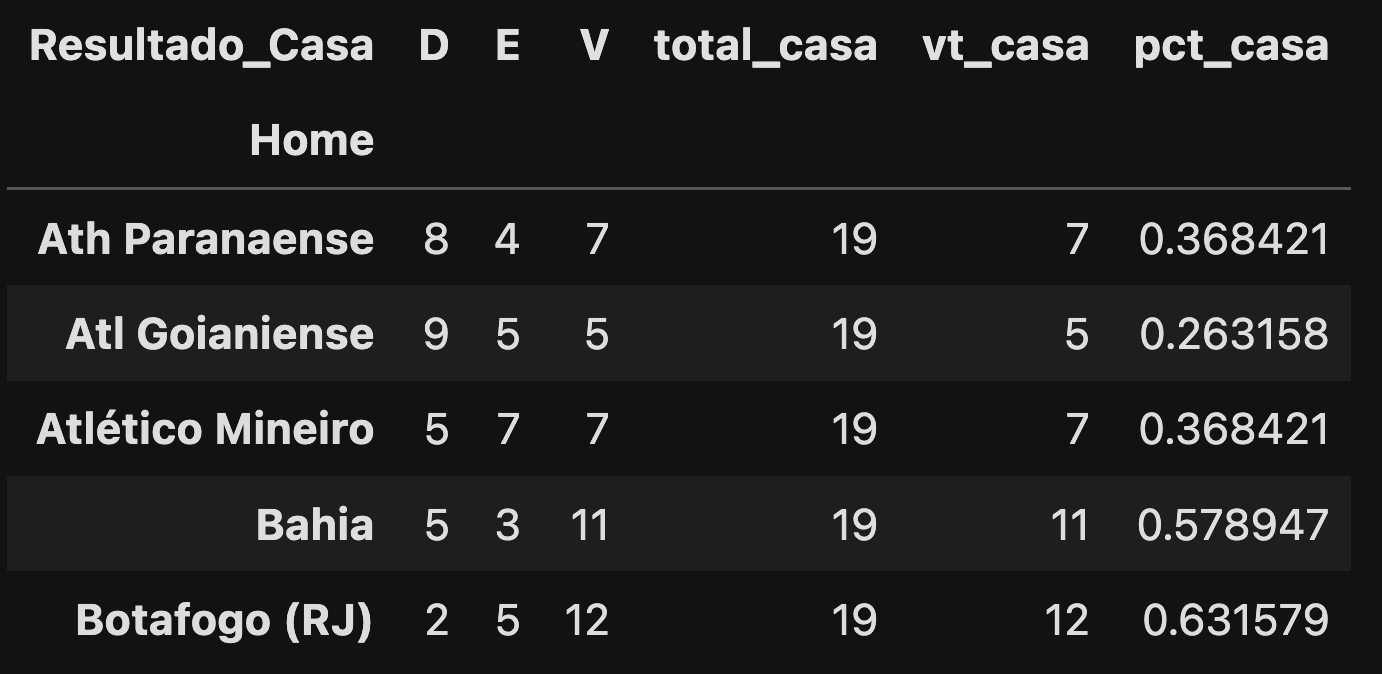Click Botafogo's vt_casa value 12
This screenshot has height=674, width=1382.
point(1065,620)
